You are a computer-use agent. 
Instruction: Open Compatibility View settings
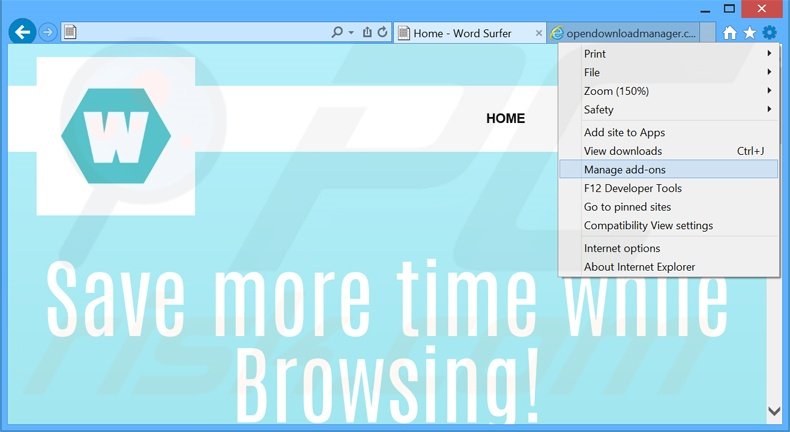(x=669, y=225)
